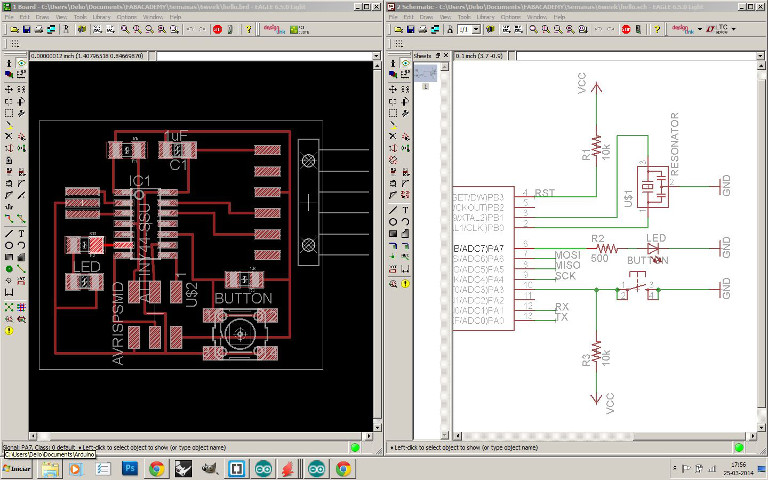Select the Text tool in the Board palette
This screenshot has width=768, height=480.
click(21, 234)
